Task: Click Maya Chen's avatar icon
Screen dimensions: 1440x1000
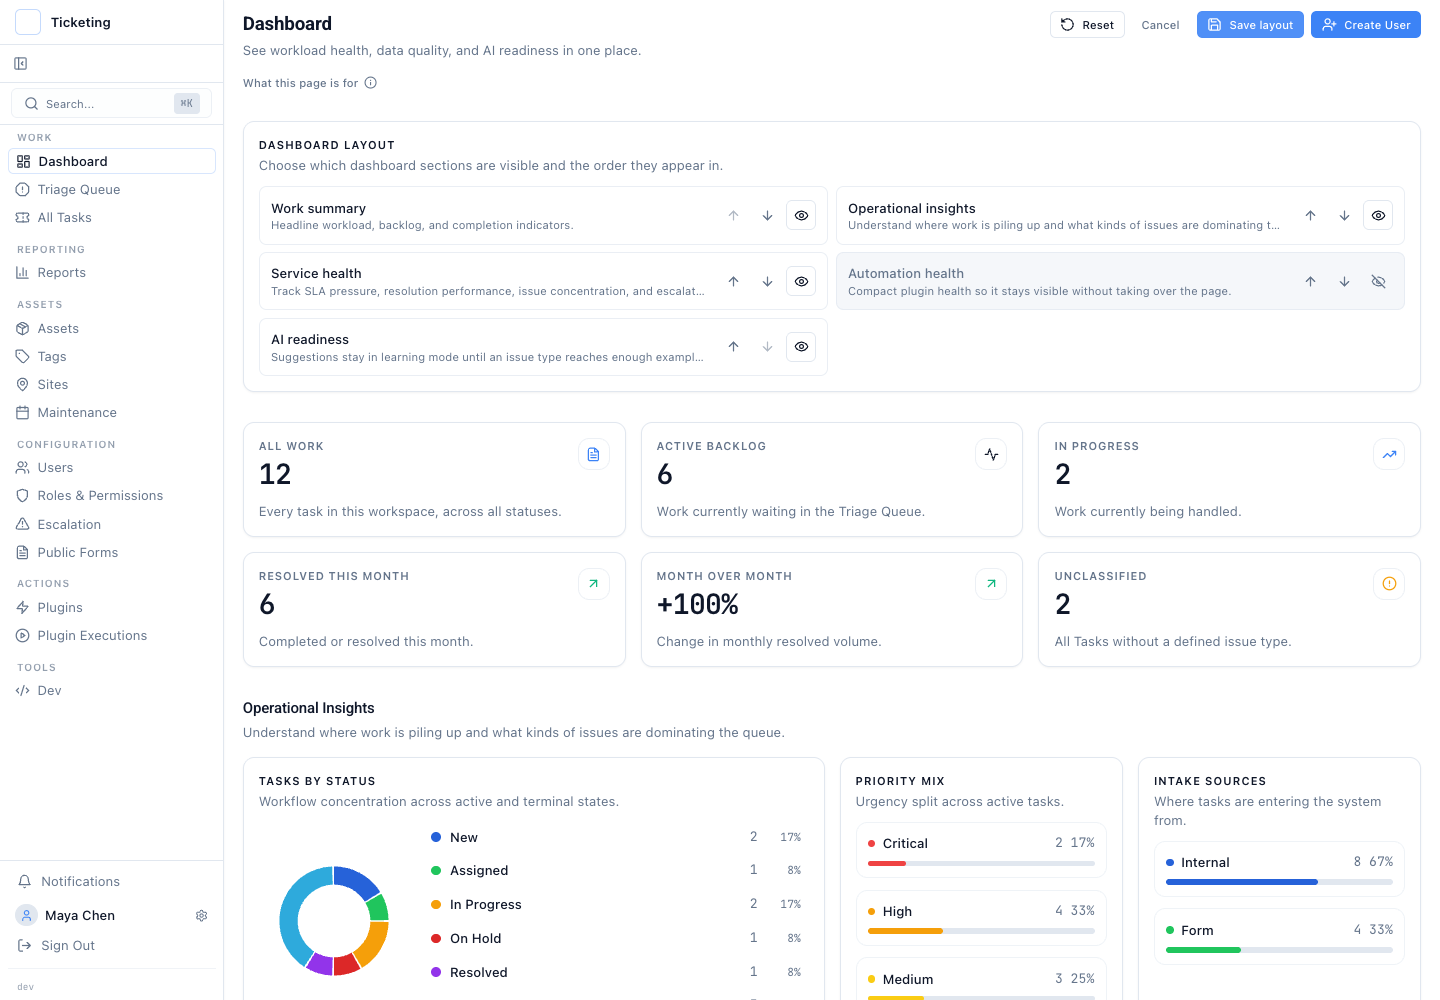Action: coord(26,915)
